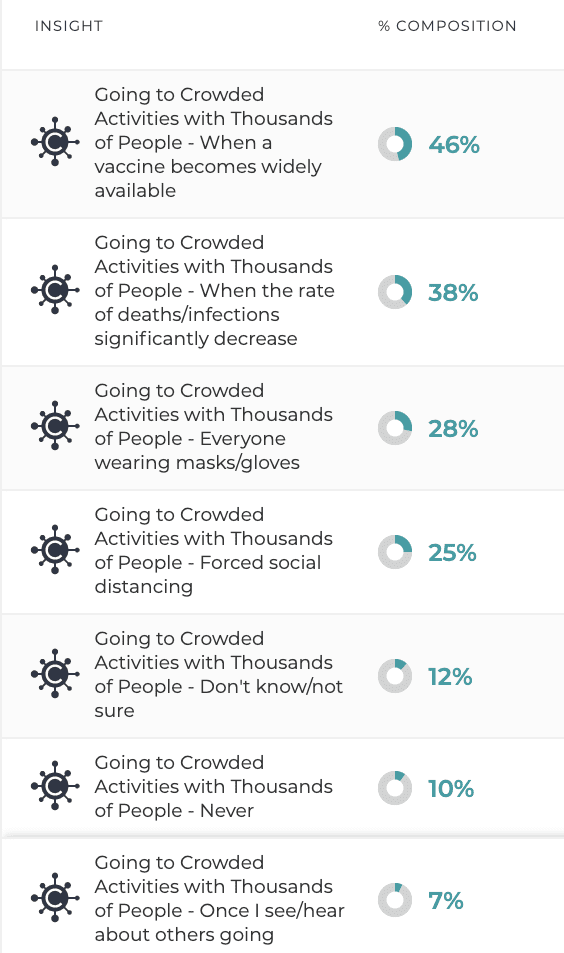Image resolution: width=564 pixels, height=953 pixels.
Task: Sort by % COMPOSITION column header
Action: click(x=447, y=26)
